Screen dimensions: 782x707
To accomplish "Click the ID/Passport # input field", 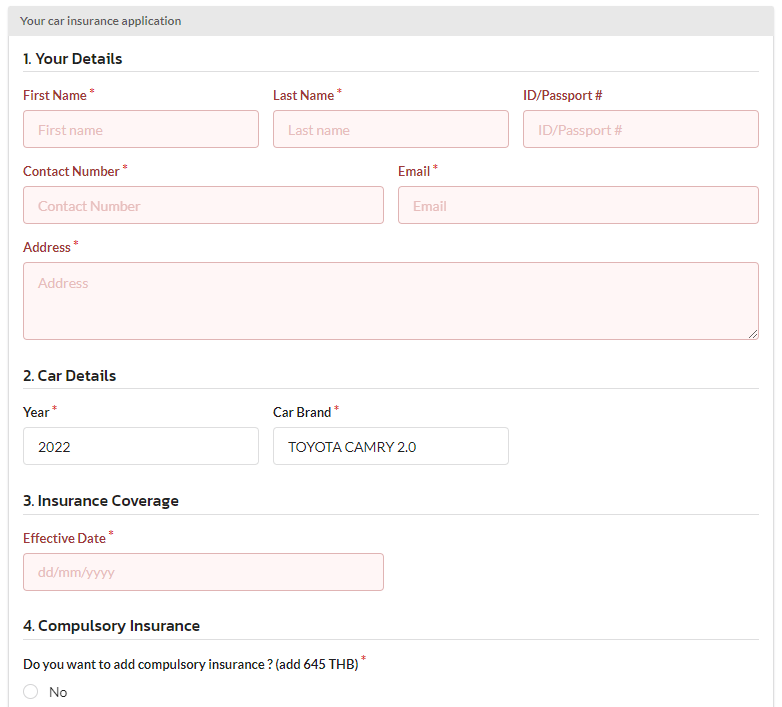I will pyautogui.click(x=640, y=129).
